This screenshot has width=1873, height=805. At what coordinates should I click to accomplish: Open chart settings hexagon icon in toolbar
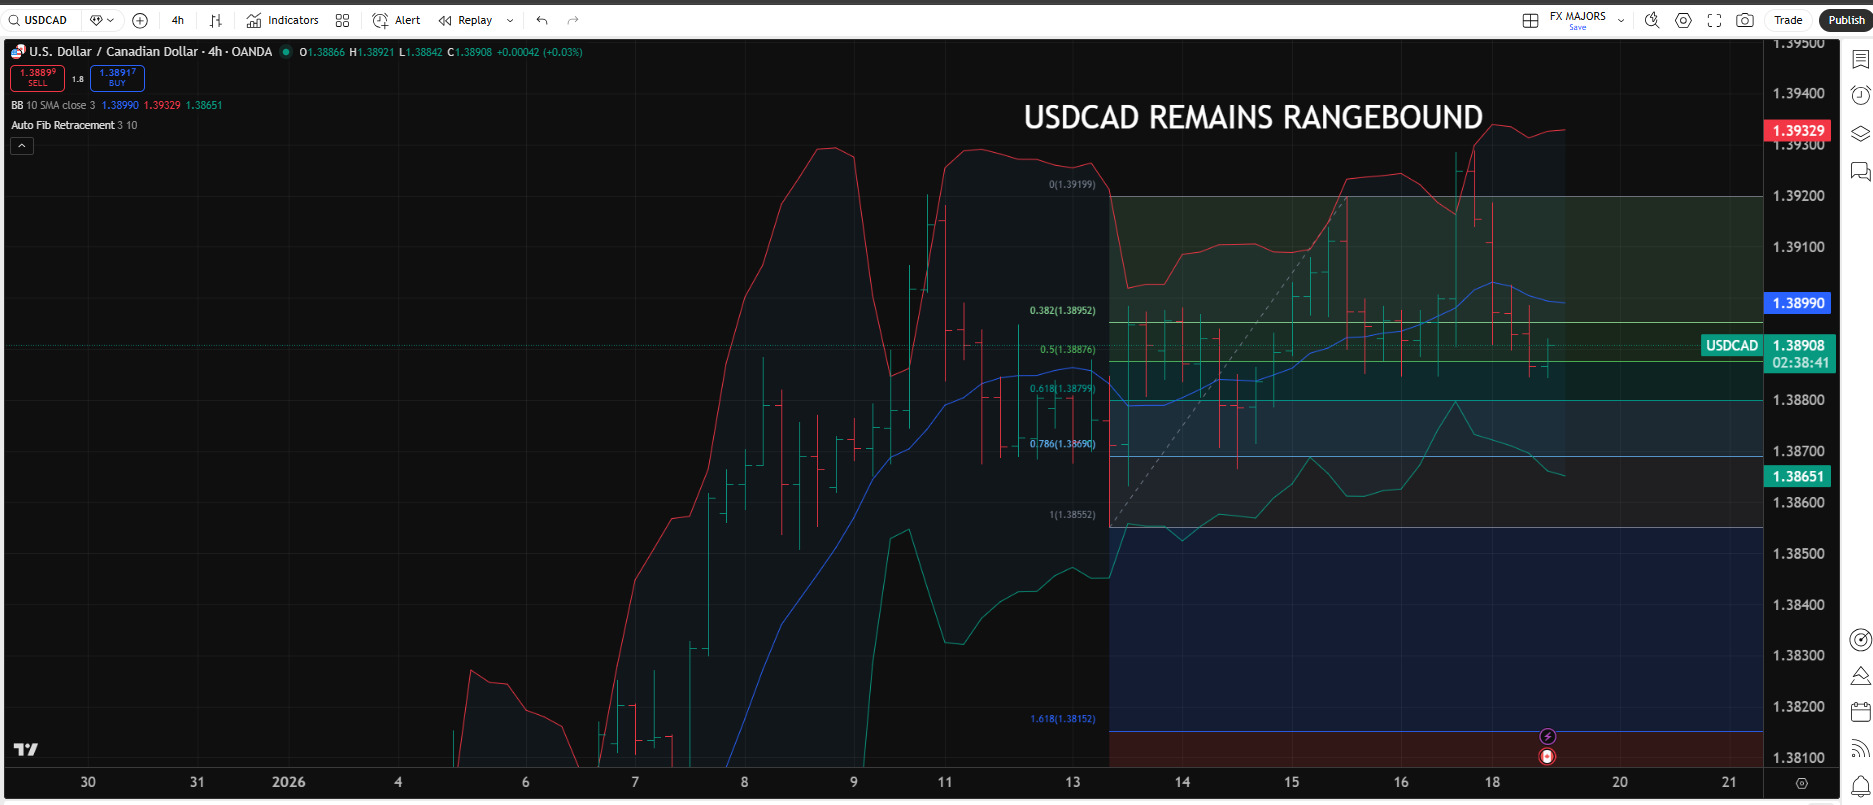point(1683,20)
